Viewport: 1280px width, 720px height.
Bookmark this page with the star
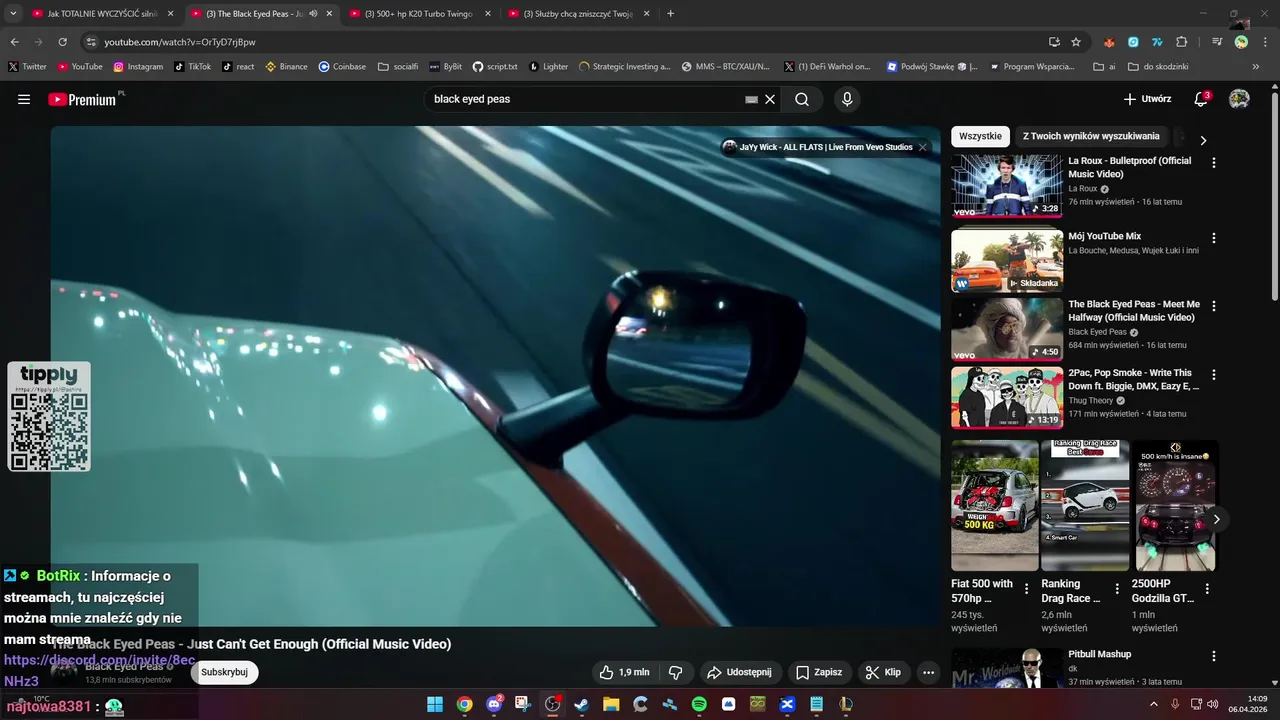[1076, 42]
